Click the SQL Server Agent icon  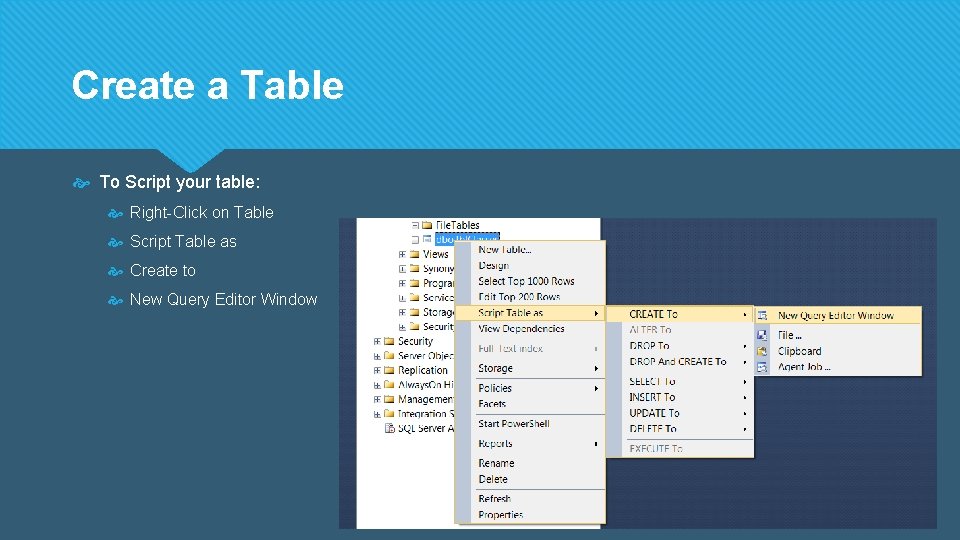click(389, 428)
